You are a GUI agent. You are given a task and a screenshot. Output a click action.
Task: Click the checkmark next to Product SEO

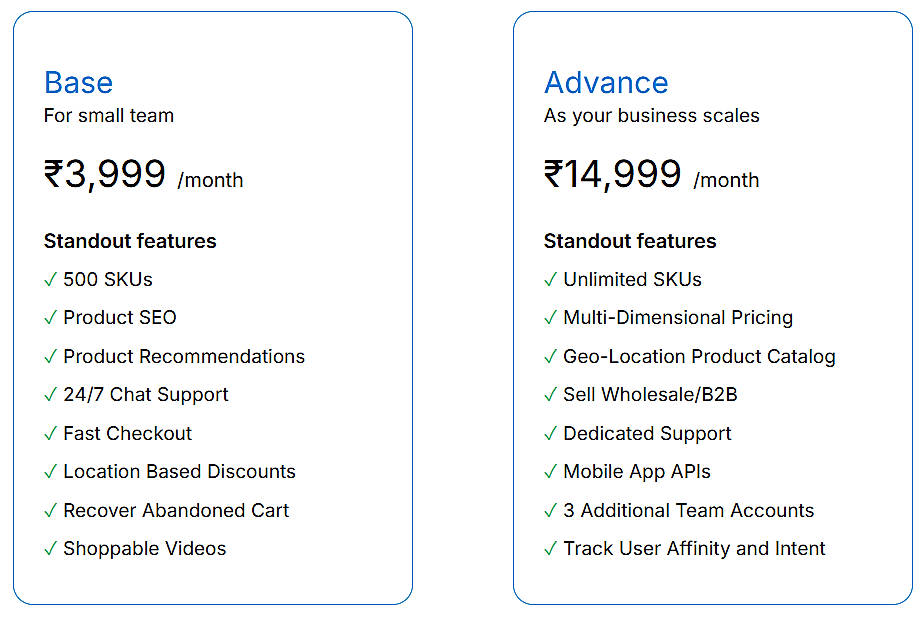(x=51, y=318)
